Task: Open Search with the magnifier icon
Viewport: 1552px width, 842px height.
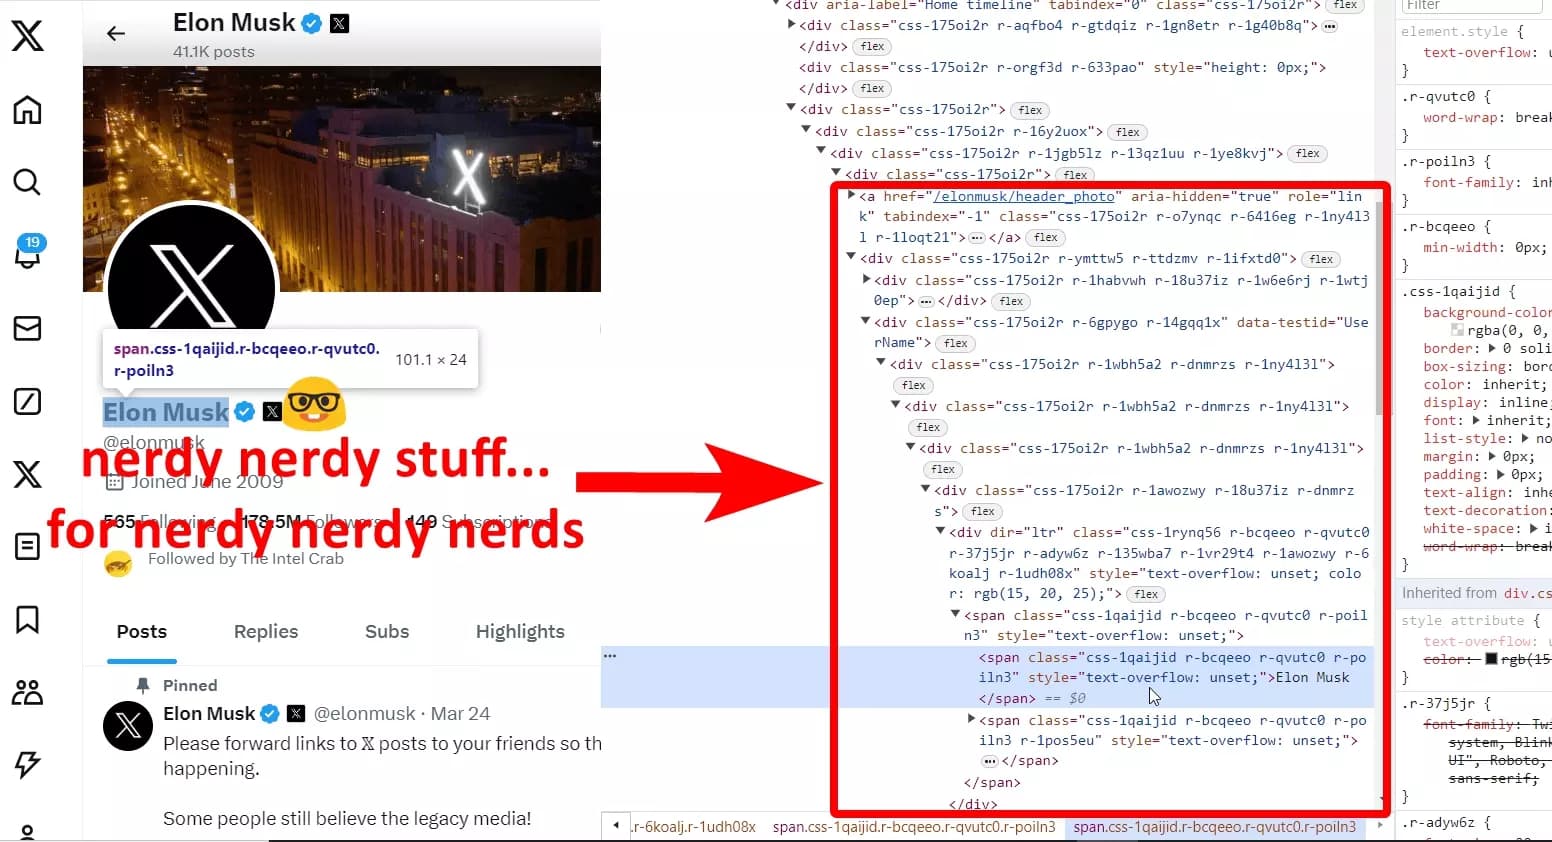Action: [29, 182]
